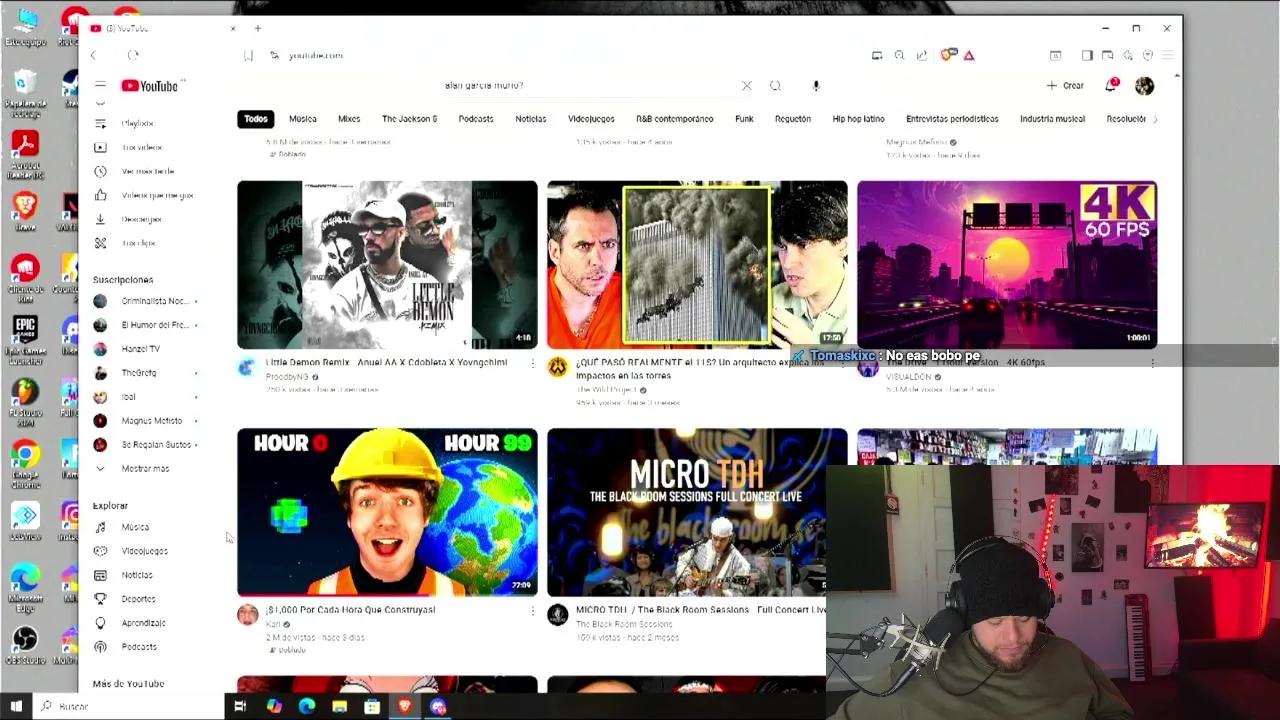Open Videojuegos in Explorar

coord(146,551)
